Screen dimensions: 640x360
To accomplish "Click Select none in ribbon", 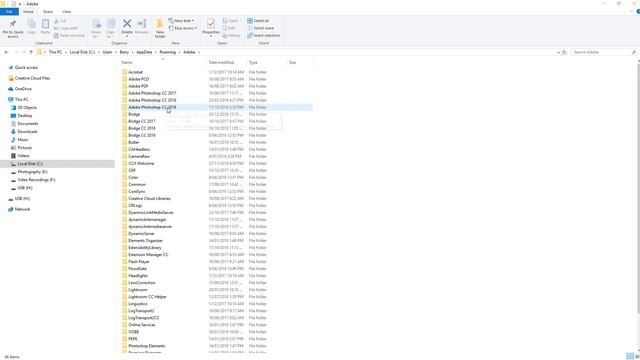I will click(260, 28).
